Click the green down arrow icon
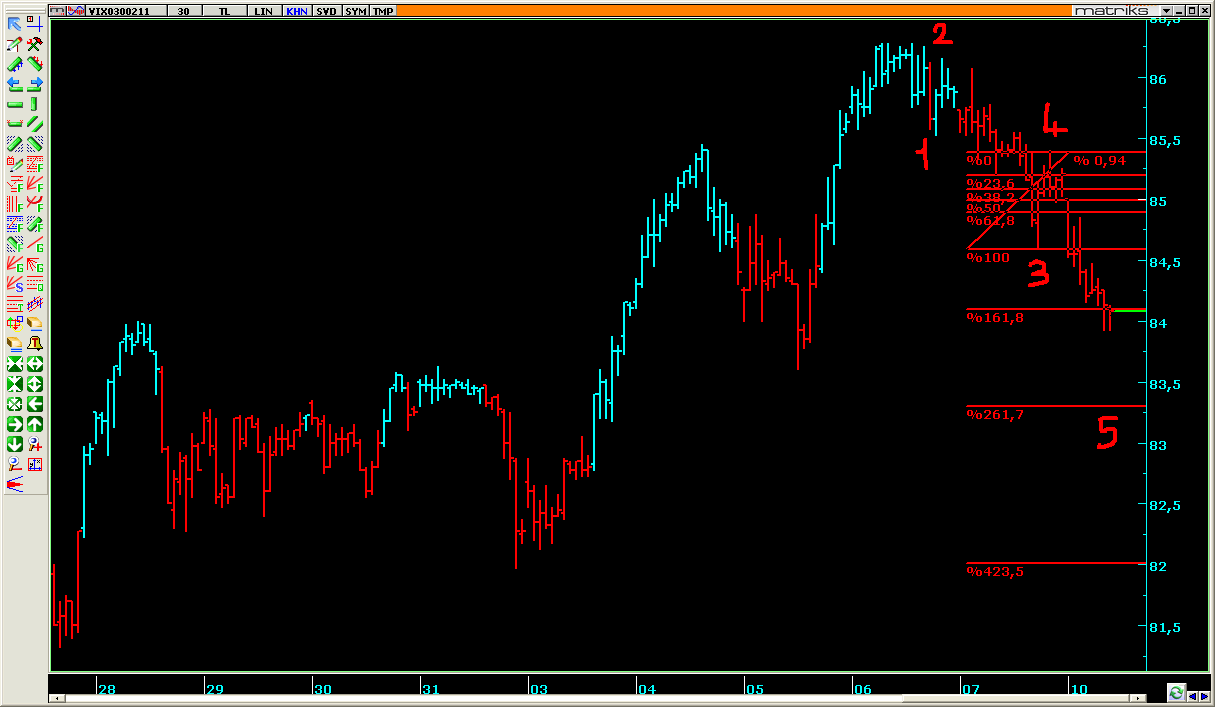 pyautogui.click(x=15, y=444)
